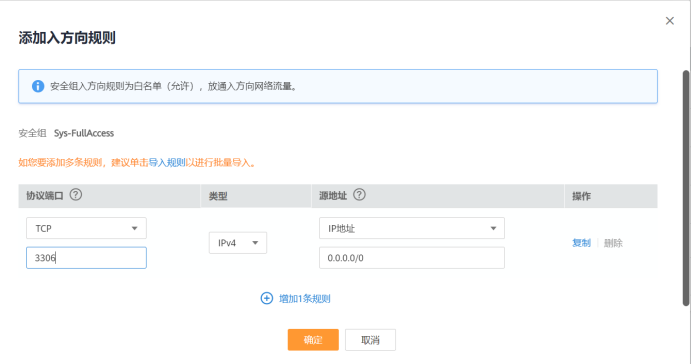
Task: Expand the TCP protocol dropdown
Action: pos(86,228)
